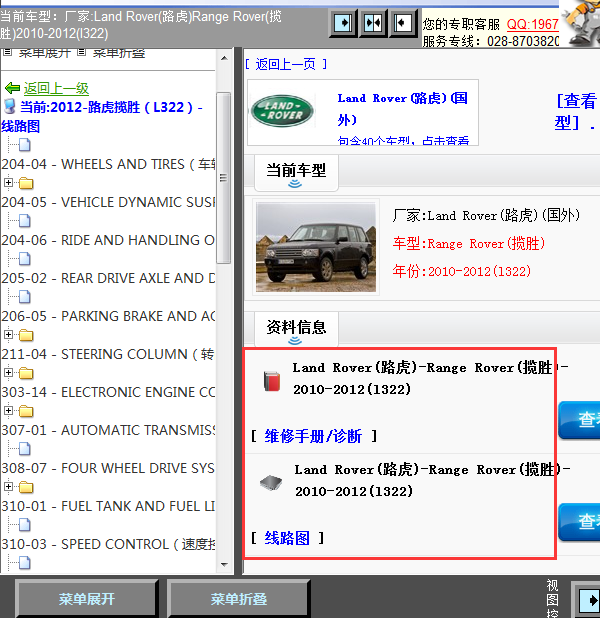Click the page icon above 205-02 REAR DRIVE AXLE
600x618 pixels.
click(x=25, y=259)
